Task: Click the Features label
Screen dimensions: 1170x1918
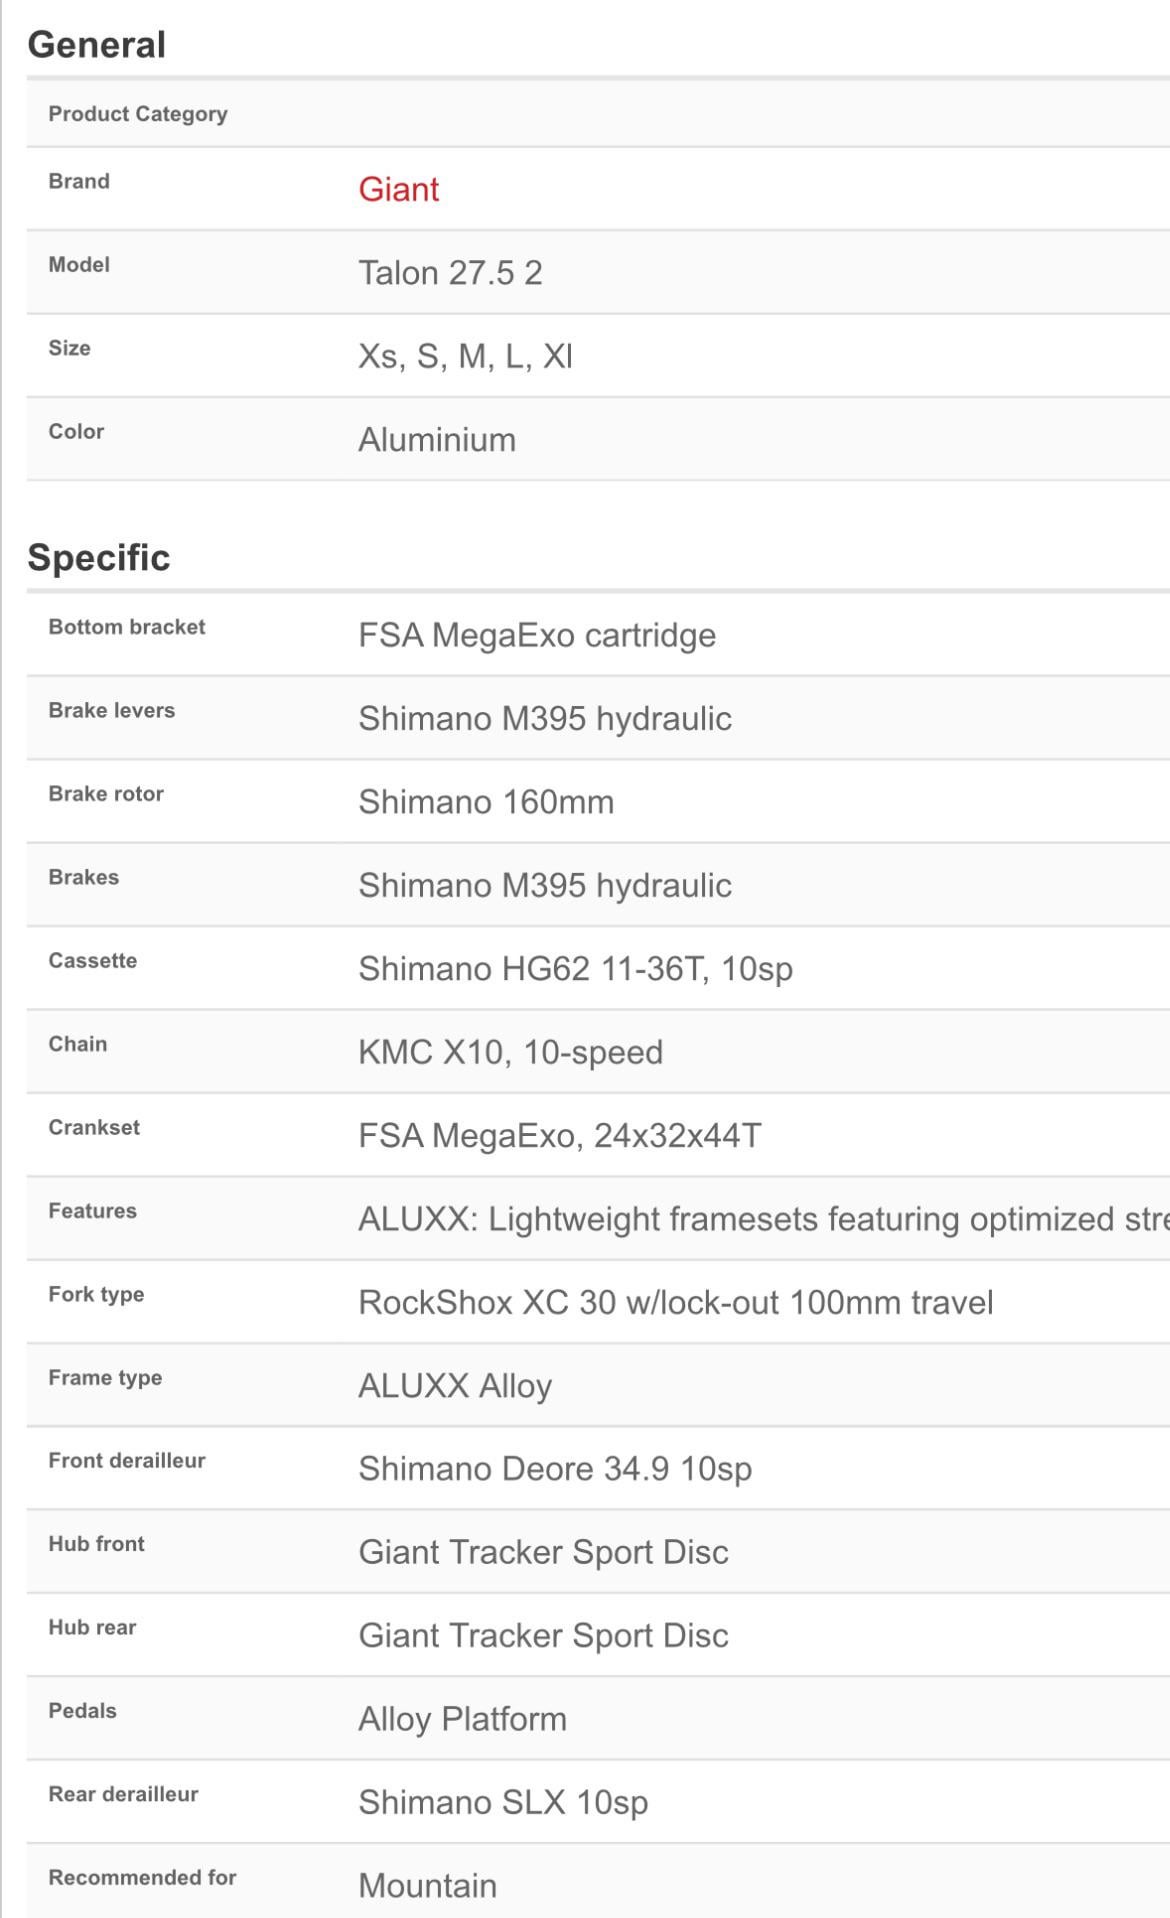Action: [x=93, y=1211]
